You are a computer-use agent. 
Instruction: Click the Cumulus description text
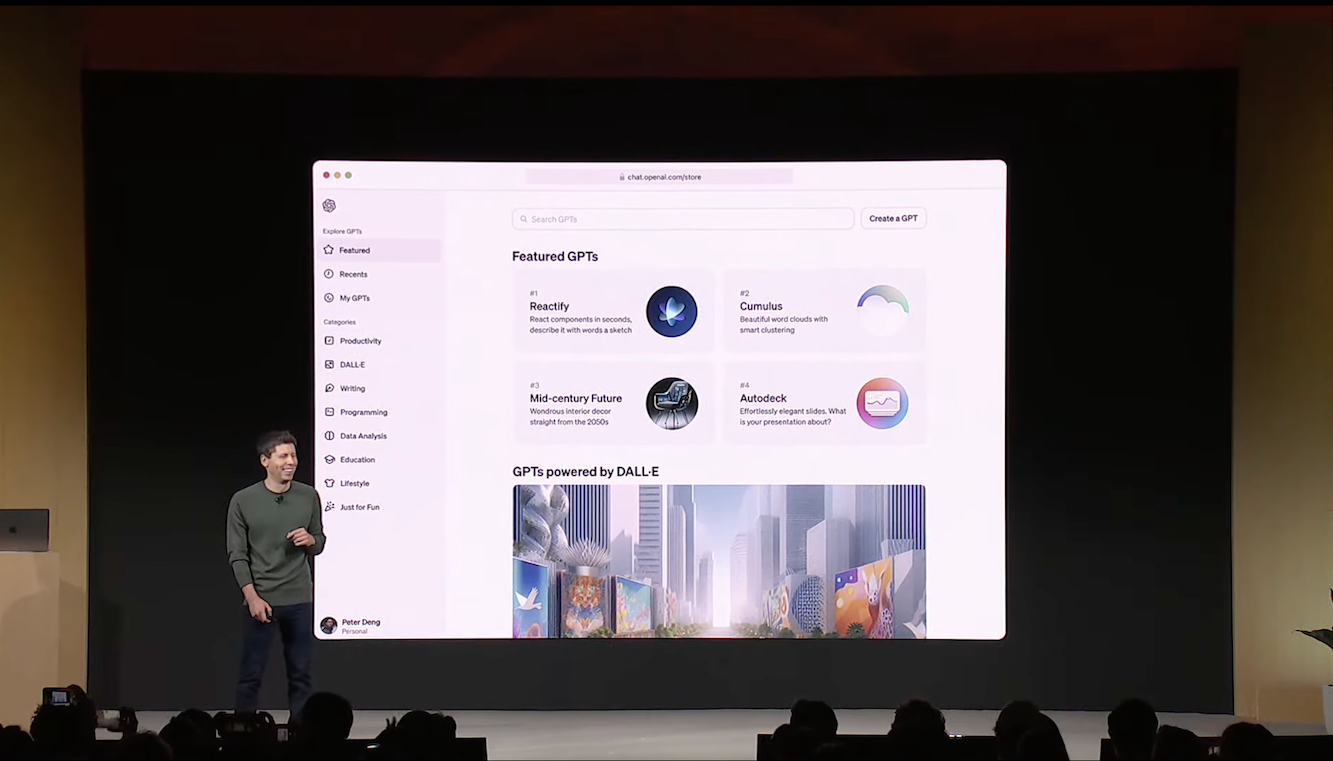784,325
